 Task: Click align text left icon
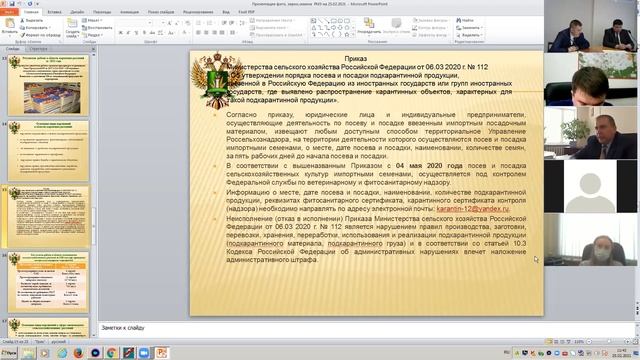point(198,33)
